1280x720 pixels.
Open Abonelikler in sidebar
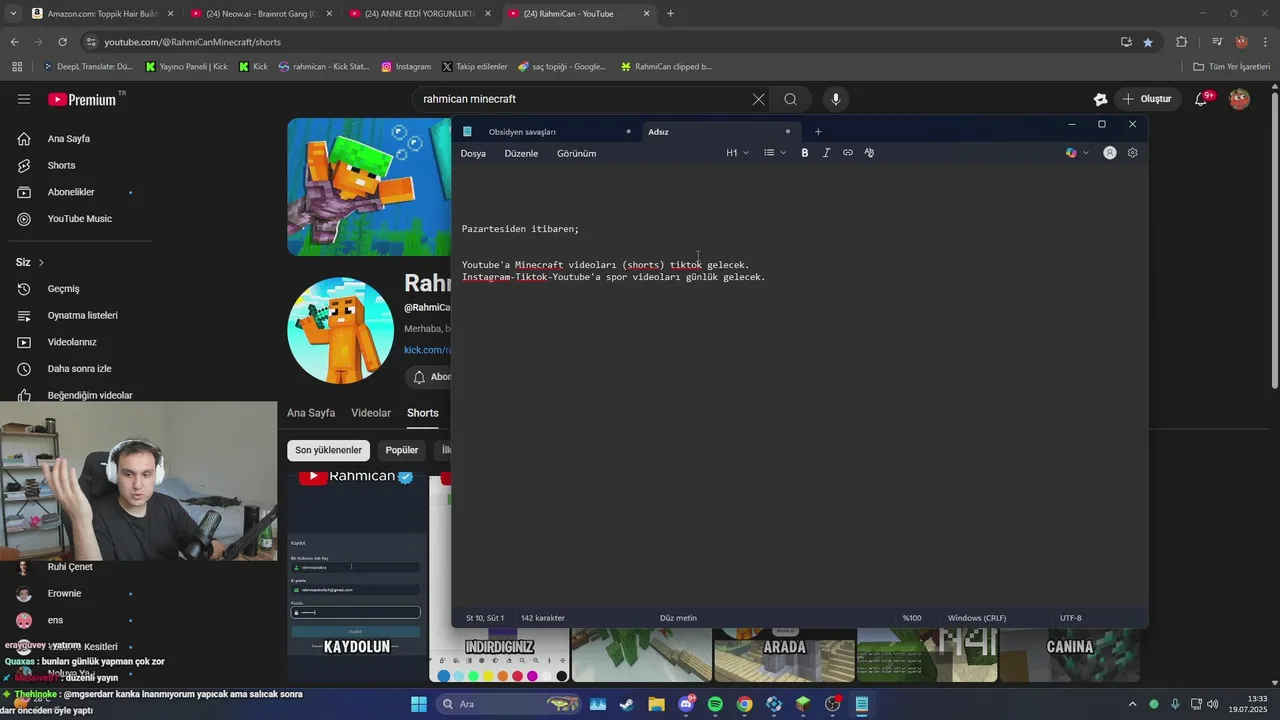coord(70,192)
